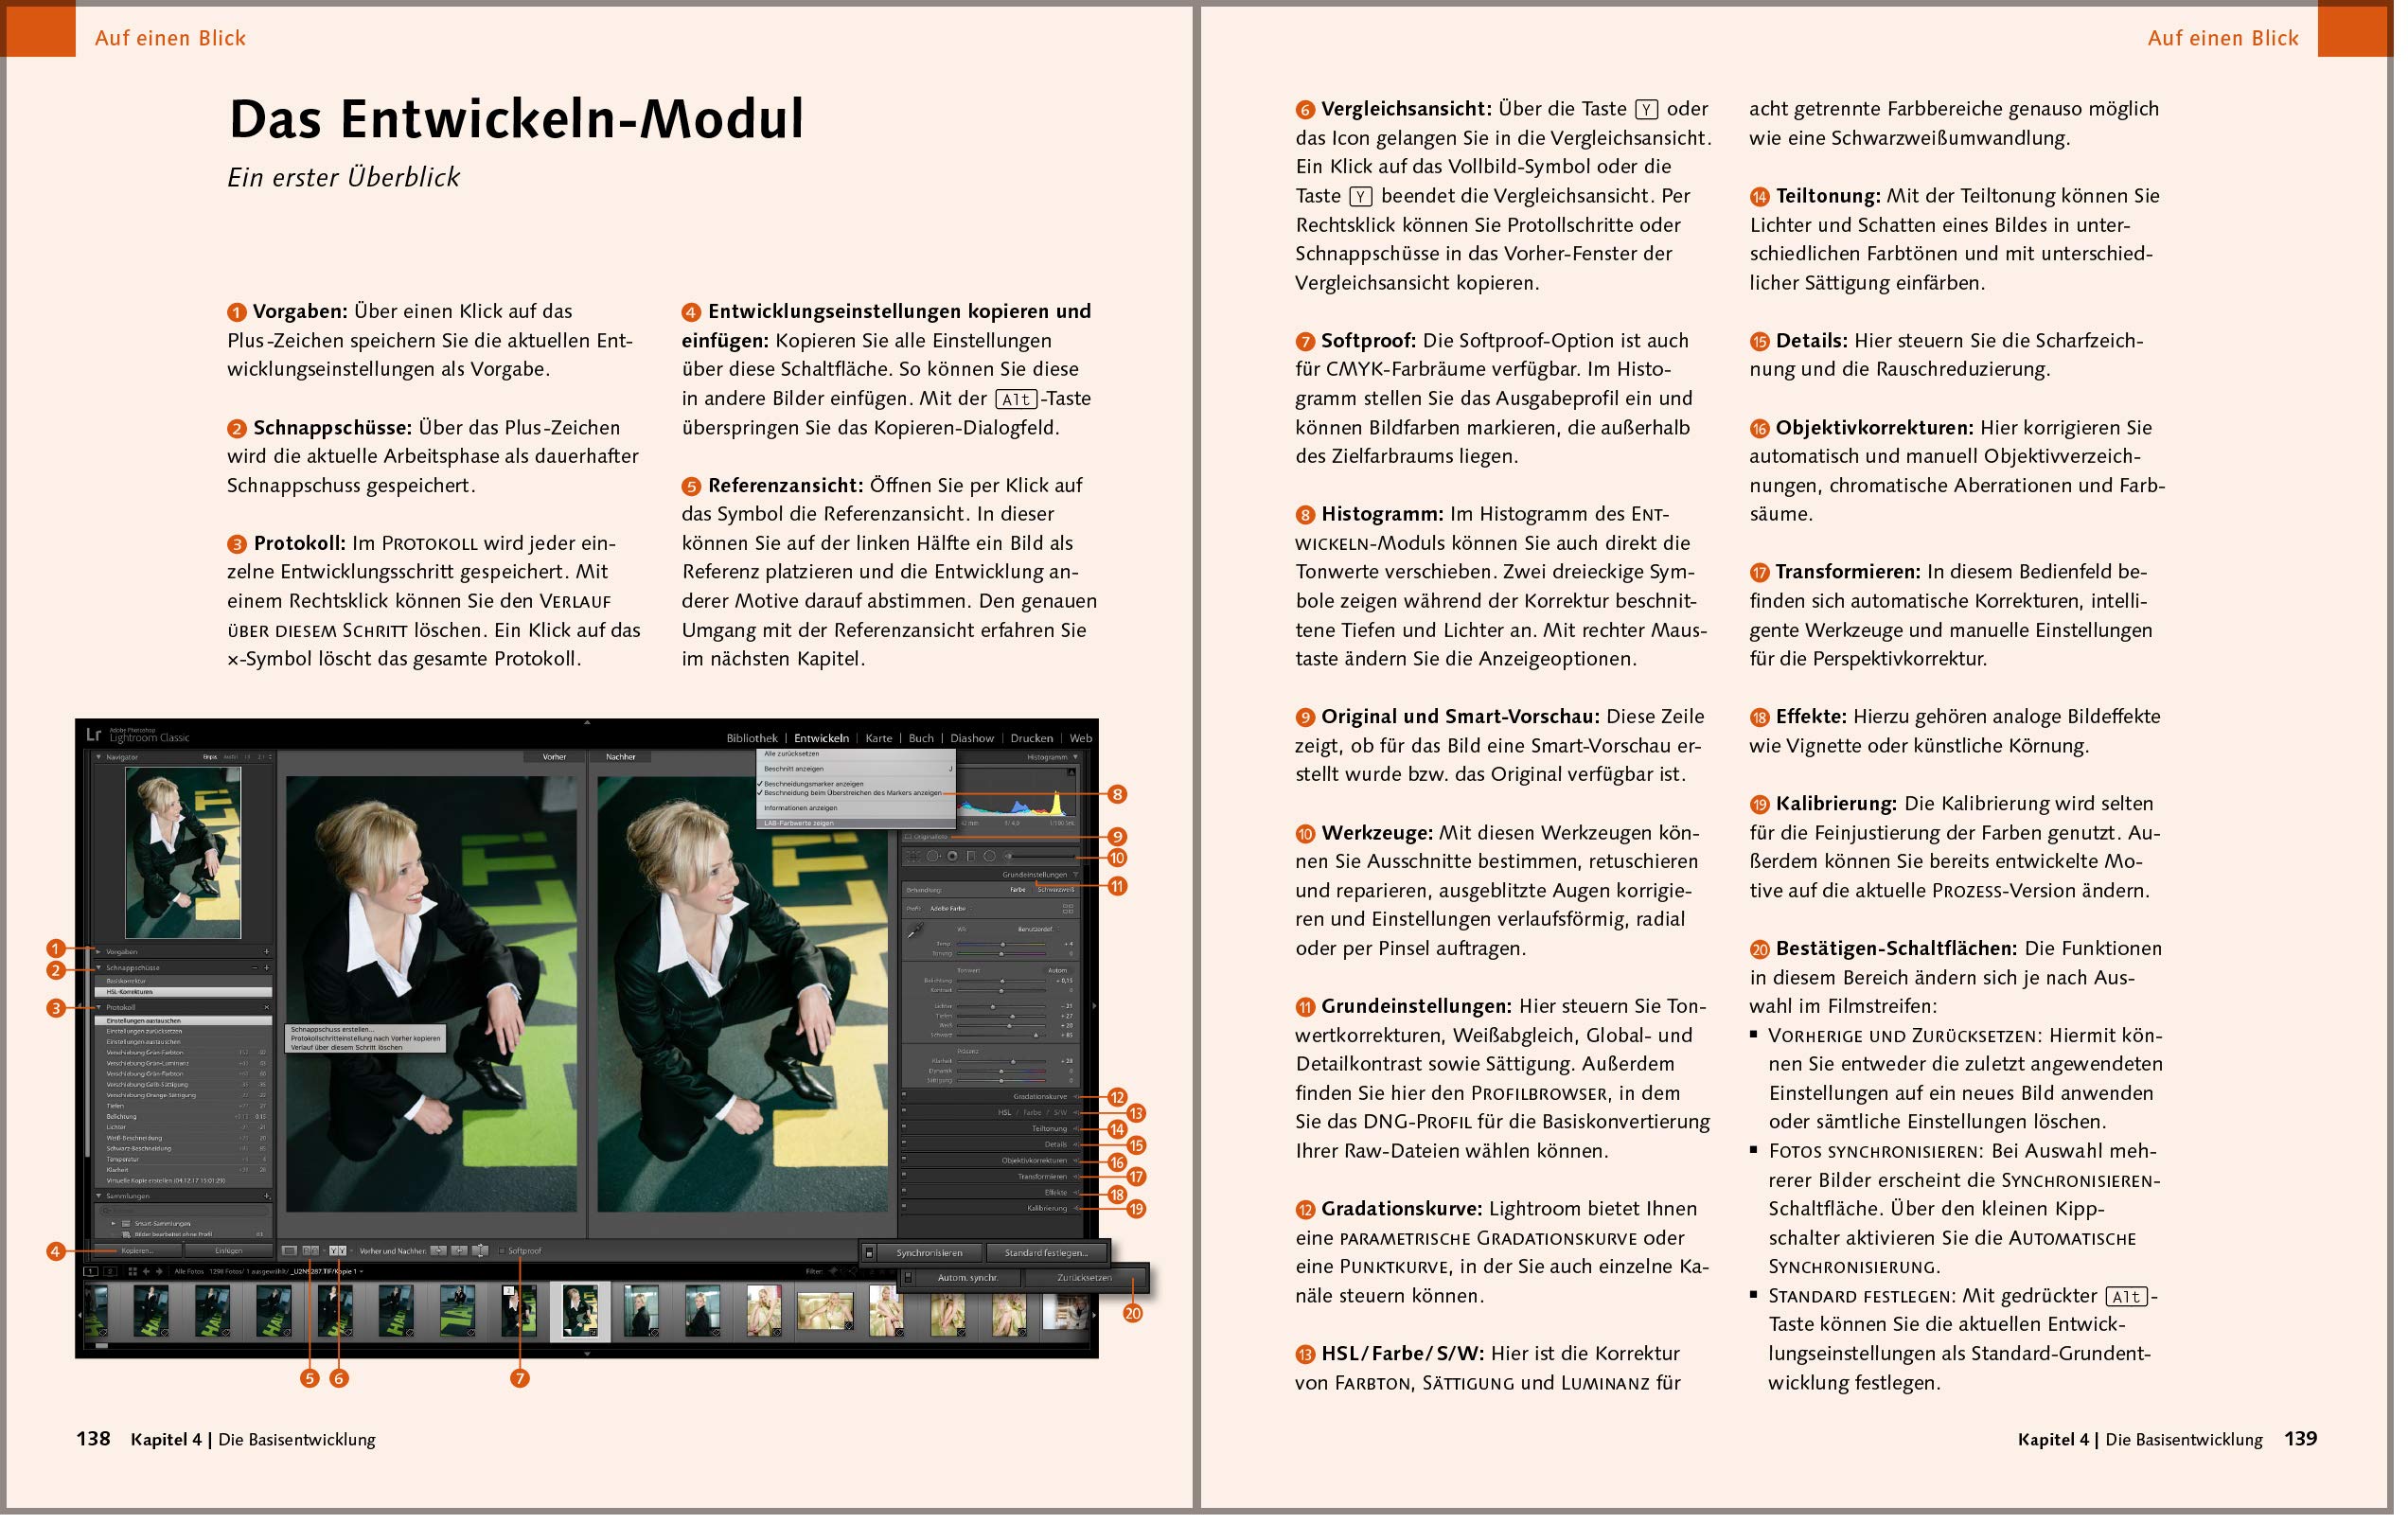Screen dimensions: 2408x1524
Task: Open grid view icon in filmstrip bar
Action: tap(133, 1272)
